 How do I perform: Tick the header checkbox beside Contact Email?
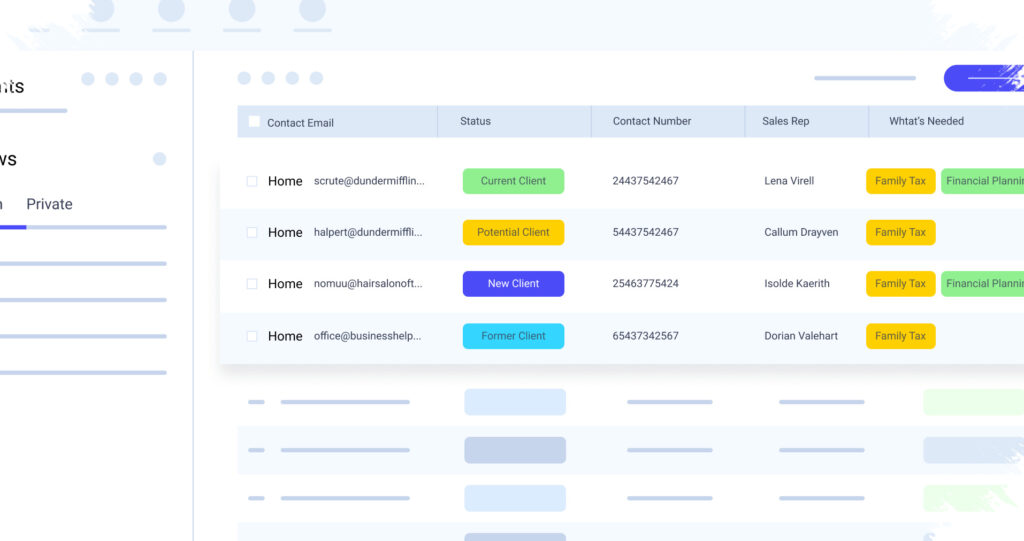(254, 122)
